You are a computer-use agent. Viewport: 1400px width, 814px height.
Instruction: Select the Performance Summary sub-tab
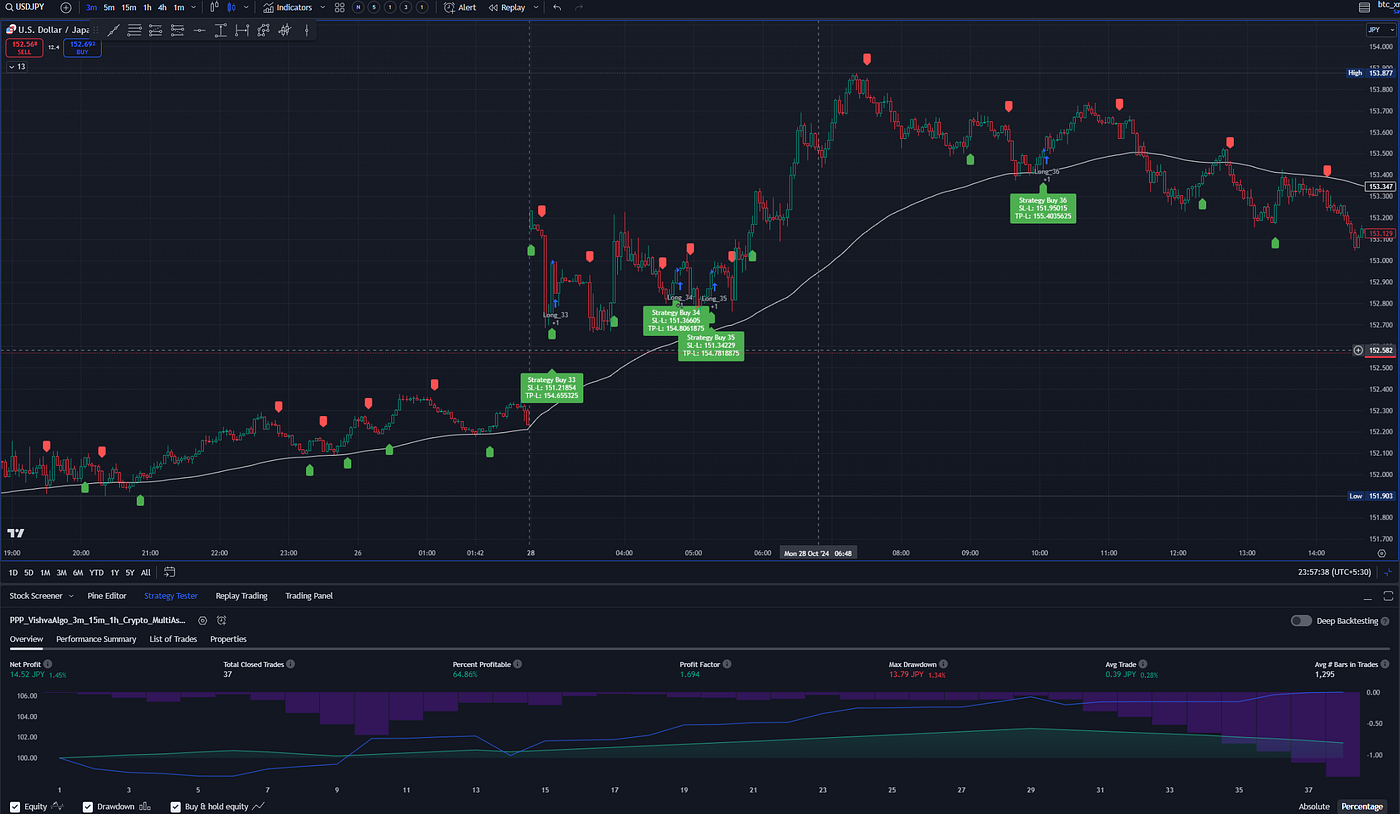(96, 639)
